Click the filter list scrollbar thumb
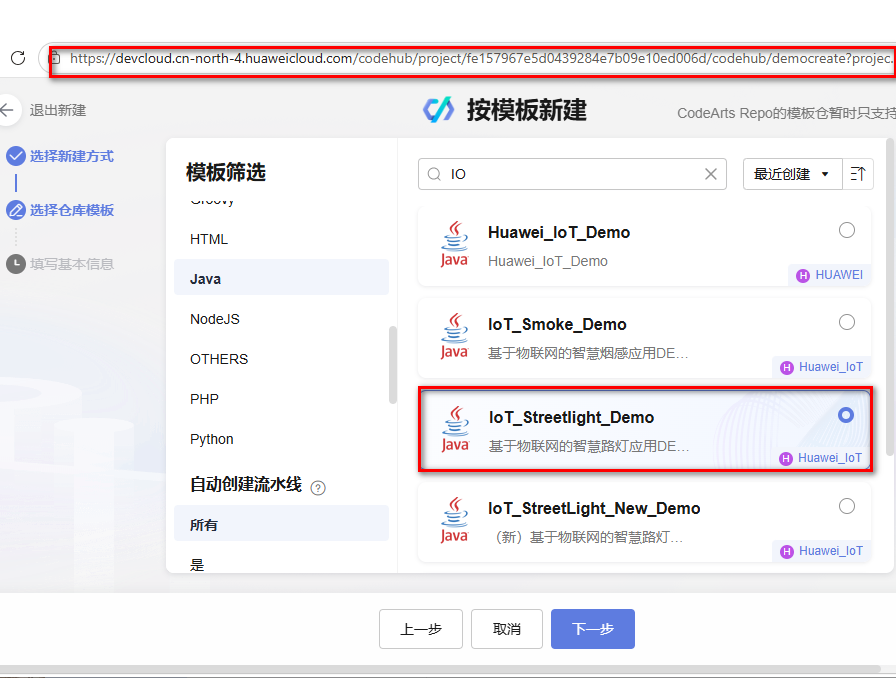This screenshot has width=896, height=678. click(x=393, y=365)
